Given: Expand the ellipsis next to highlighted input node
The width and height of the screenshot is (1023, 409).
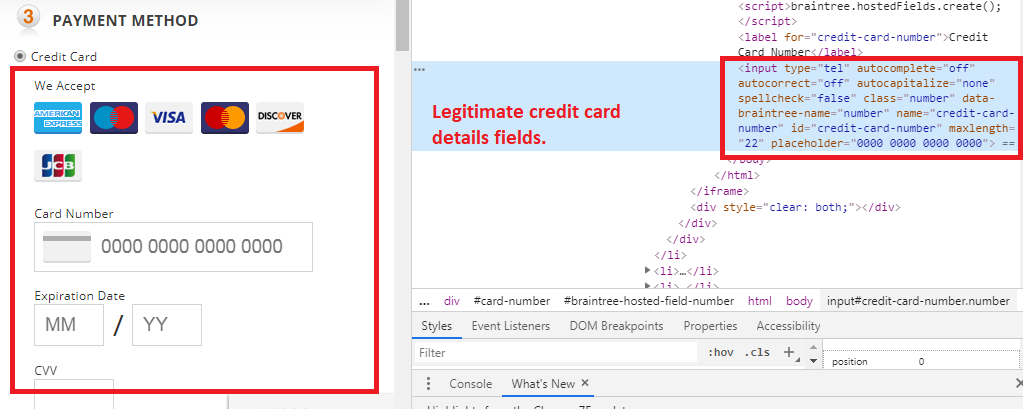Looking at the screenshot, I should tap(420, 69).
